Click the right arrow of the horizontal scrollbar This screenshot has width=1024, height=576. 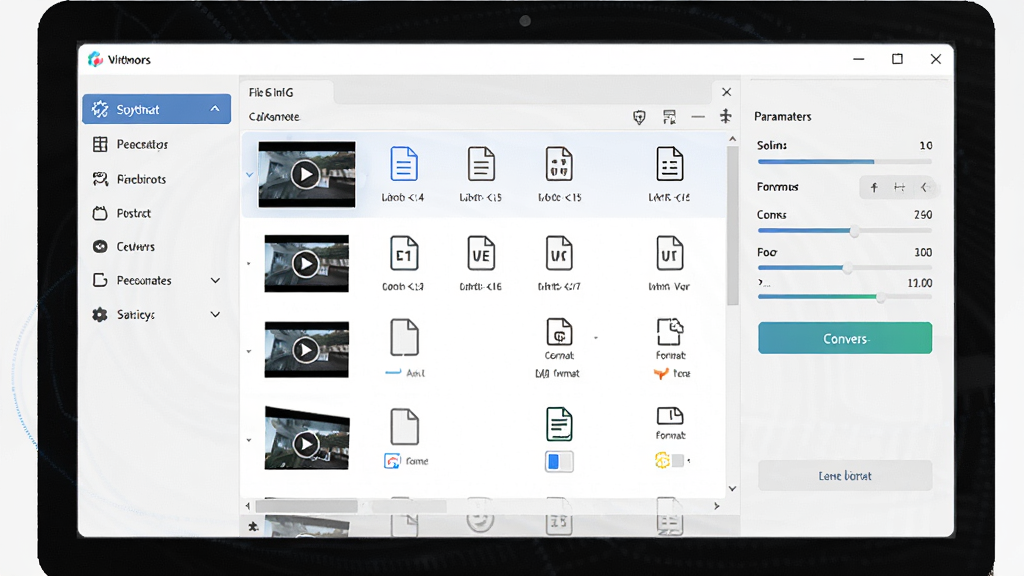[x=716, y=506]
